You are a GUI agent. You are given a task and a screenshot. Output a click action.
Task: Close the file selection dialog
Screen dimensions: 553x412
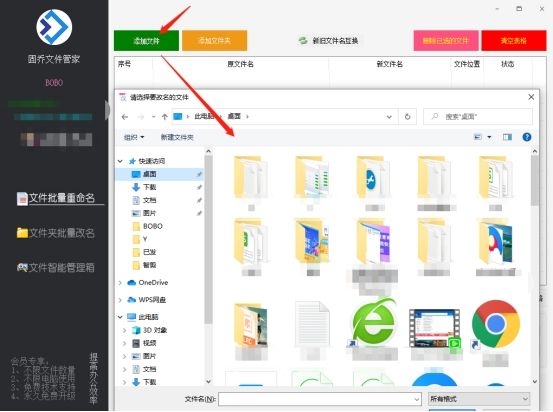531,97
